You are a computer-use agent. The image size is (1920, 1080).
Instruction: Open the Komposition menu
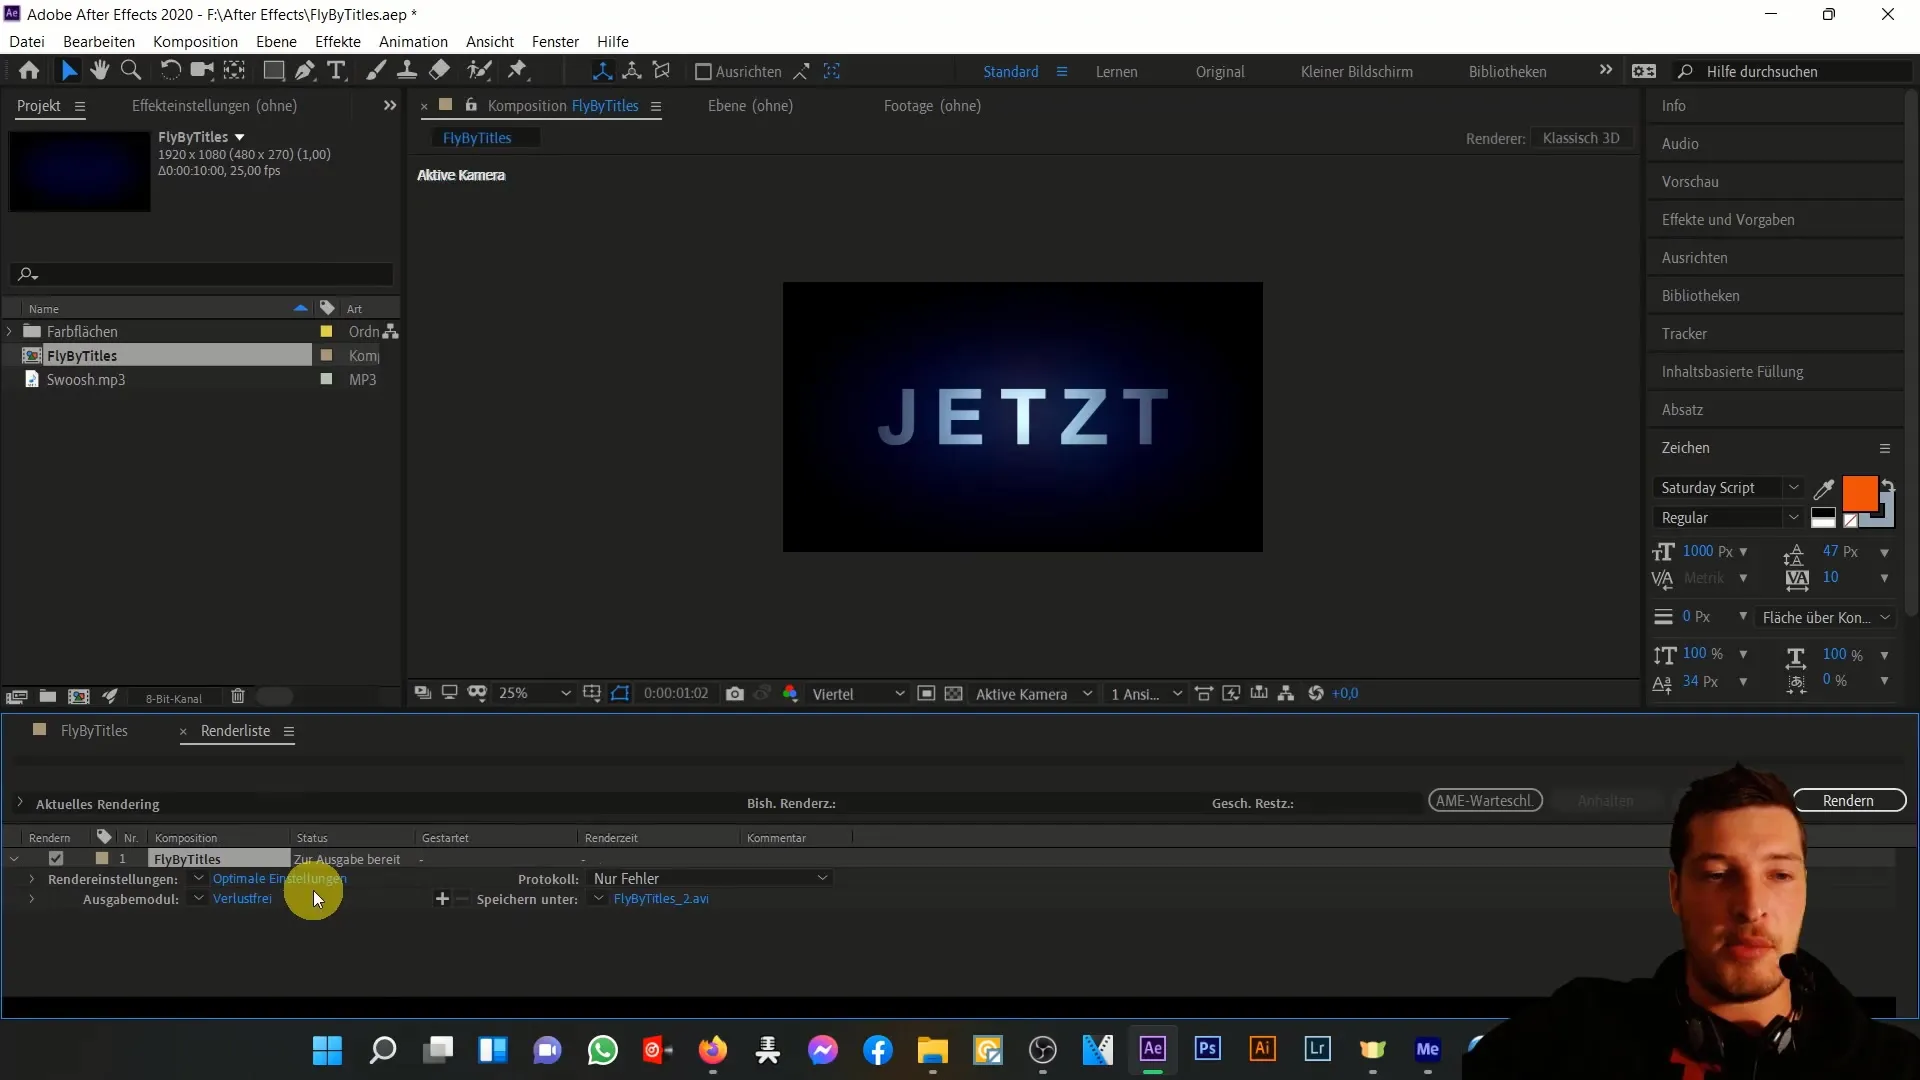pyautogui.click(x=195, y=42)
